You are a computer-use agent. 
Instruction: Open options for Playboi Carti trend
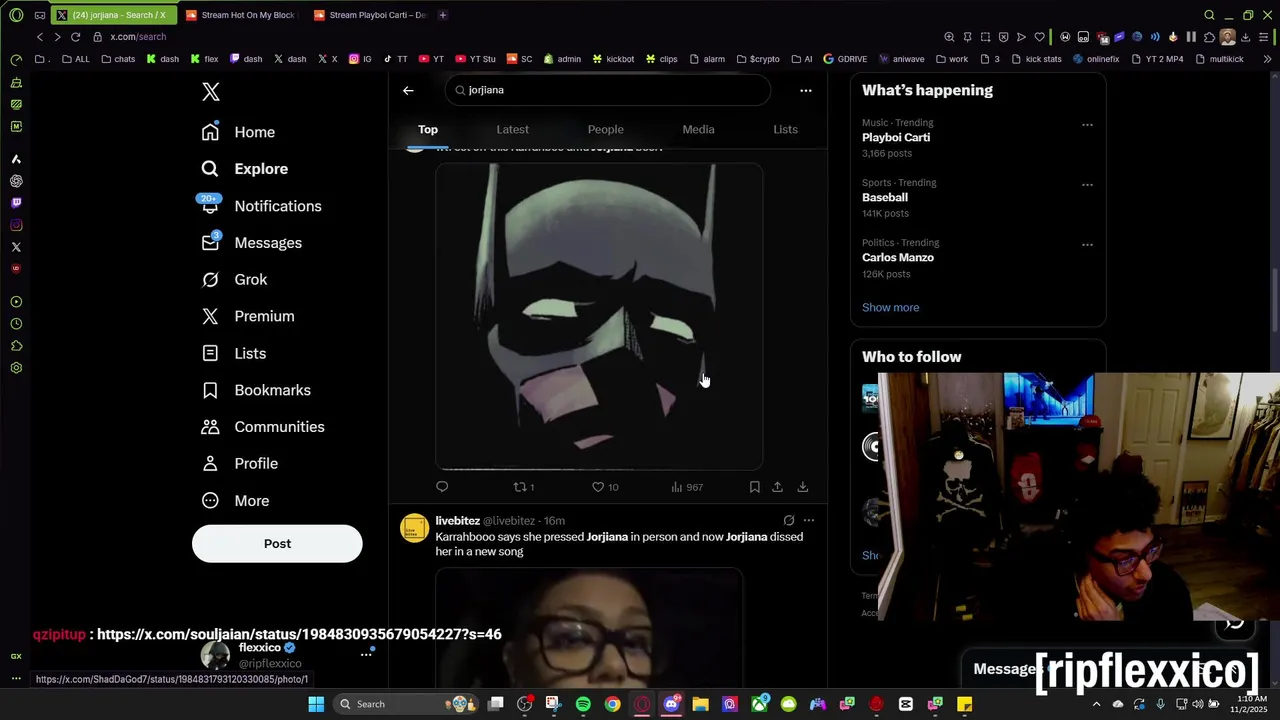pyautogui.click(x=1087, y=125)
